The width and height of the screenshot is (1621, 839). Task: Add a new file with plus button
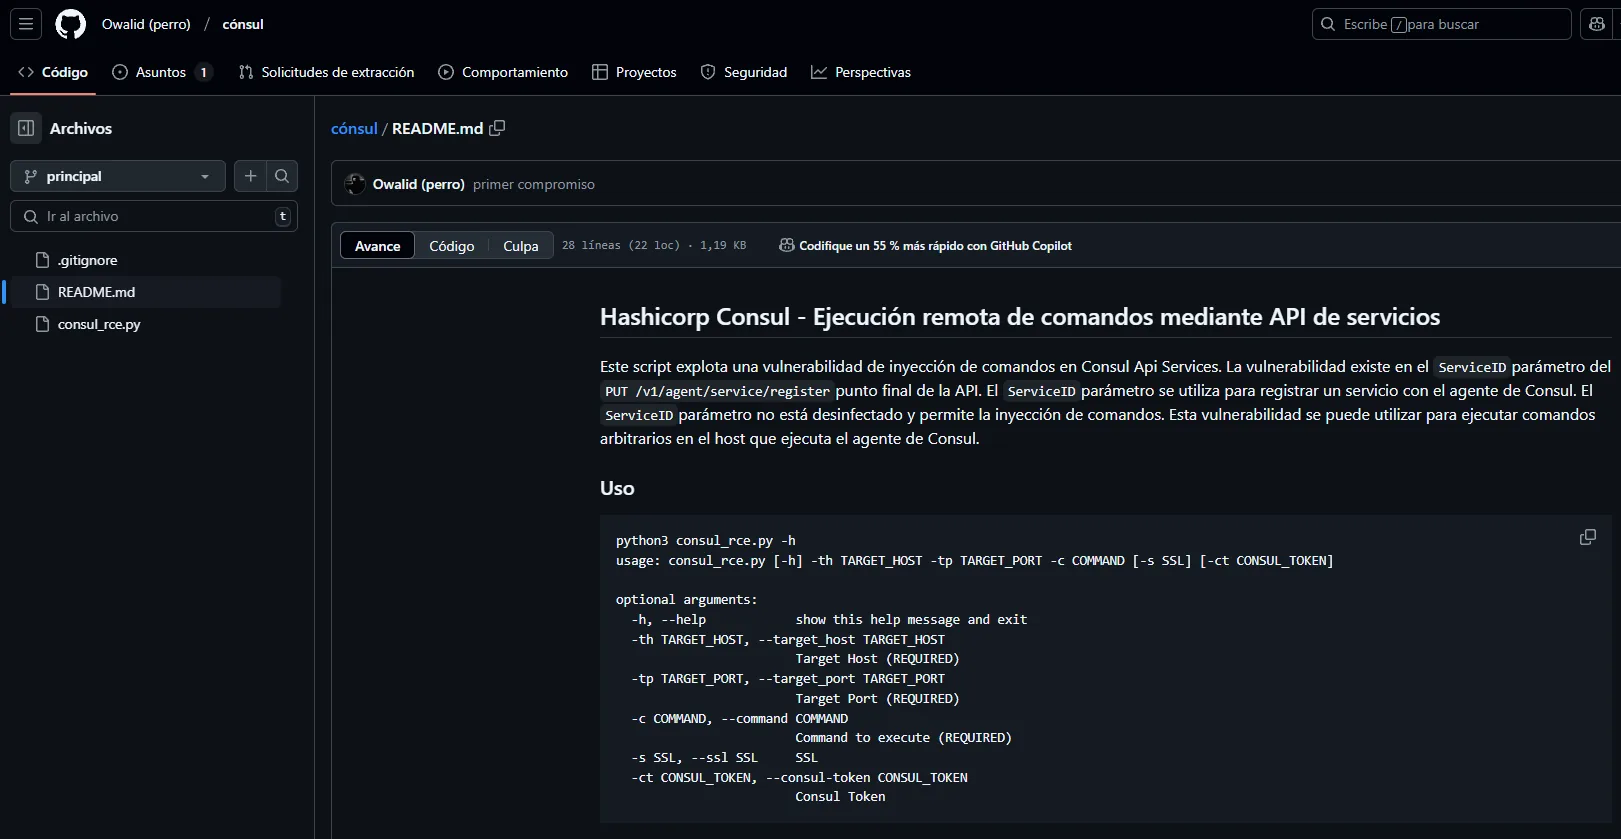(250, 176)
